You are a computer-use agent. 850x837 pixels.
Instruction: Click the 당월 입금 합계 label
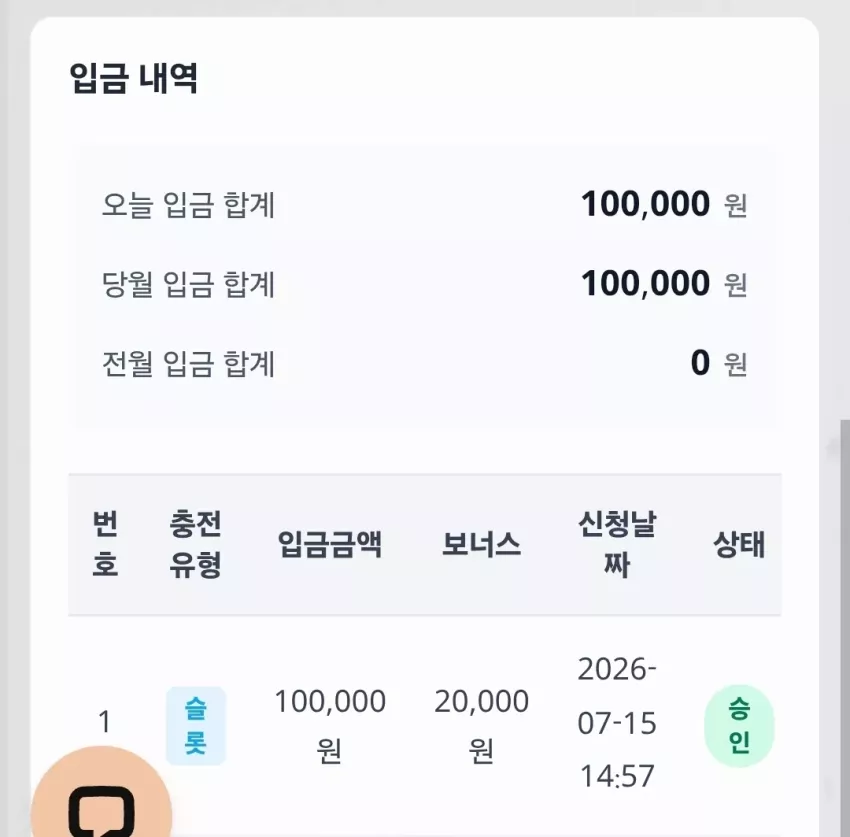[x=189, y=284]
